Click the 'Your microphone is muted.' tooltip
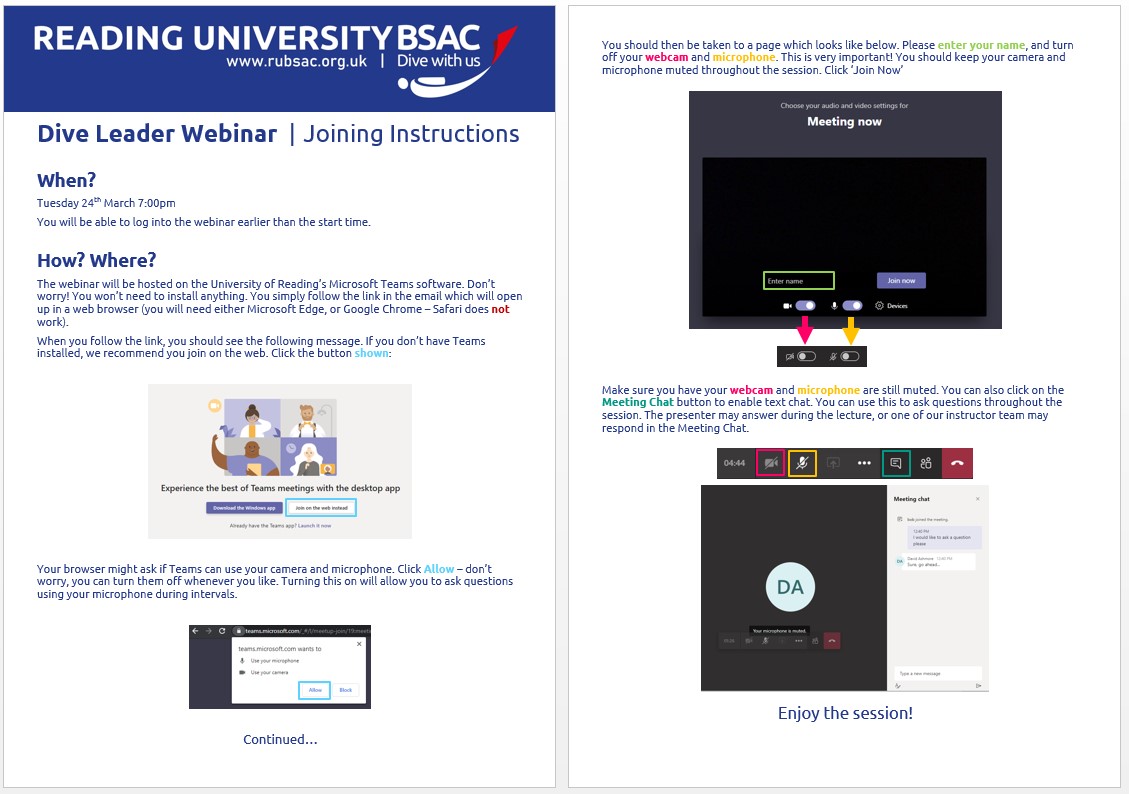Screen dimensions: 1129x794 (780, 631)
